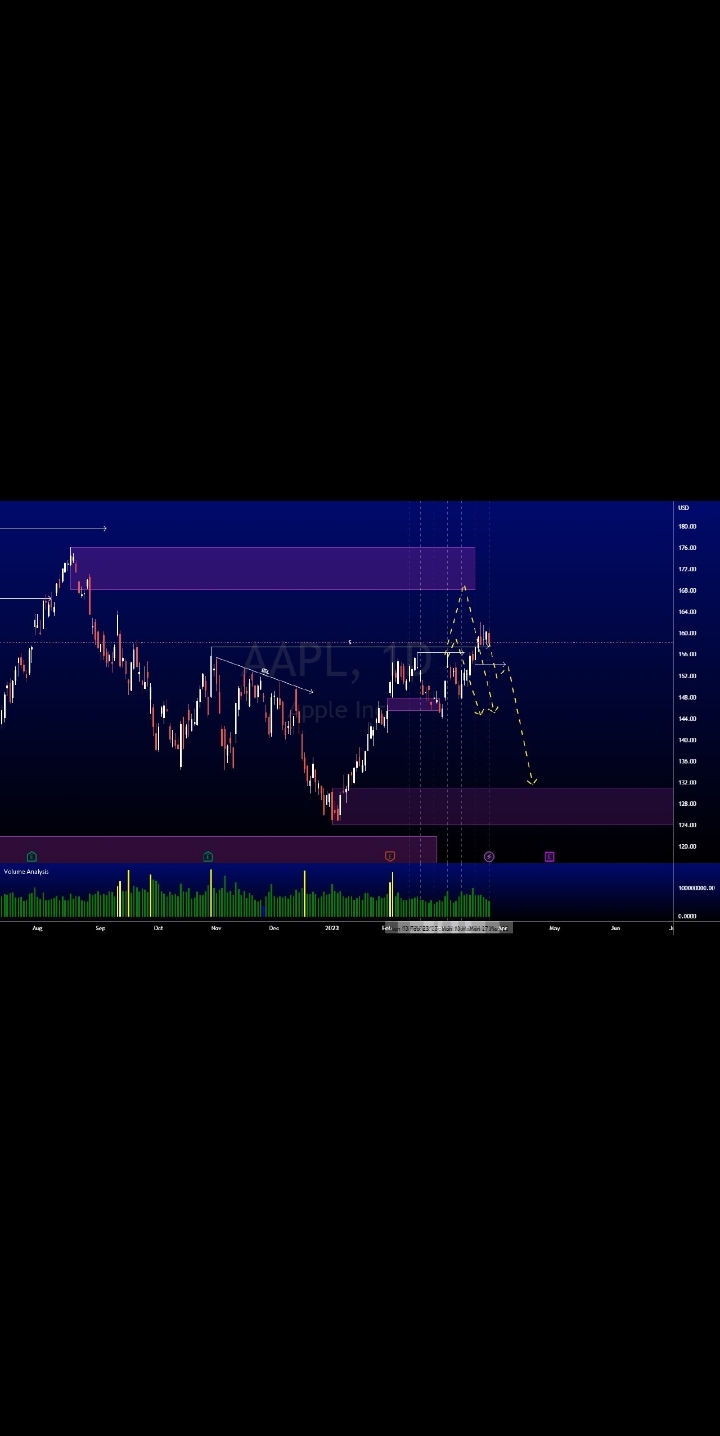Select the lower purple zone near 128.00
Viewport: 720px width, 1436px height.
click(503, 806)
